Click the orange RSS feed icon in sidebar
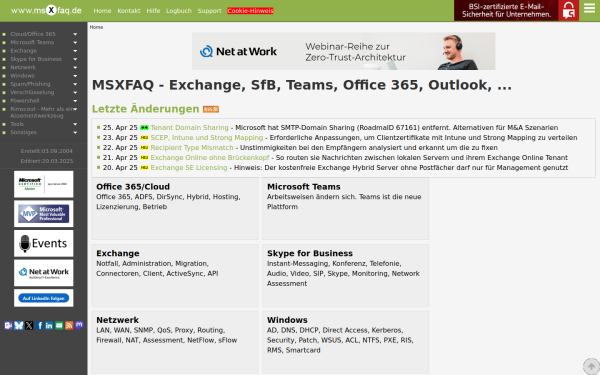The width and height of the screenshot is (600, 375). pyautogui.click(x=69, y=325)
